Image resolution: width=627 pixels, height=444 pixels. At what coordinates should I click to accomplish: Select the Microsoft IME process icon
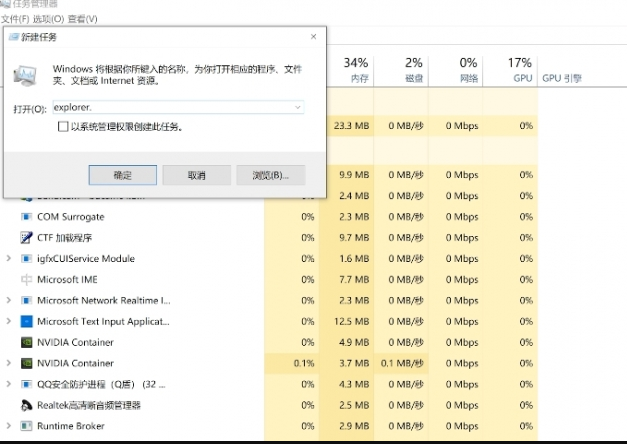pyautogui.click(x=26, y=280)
